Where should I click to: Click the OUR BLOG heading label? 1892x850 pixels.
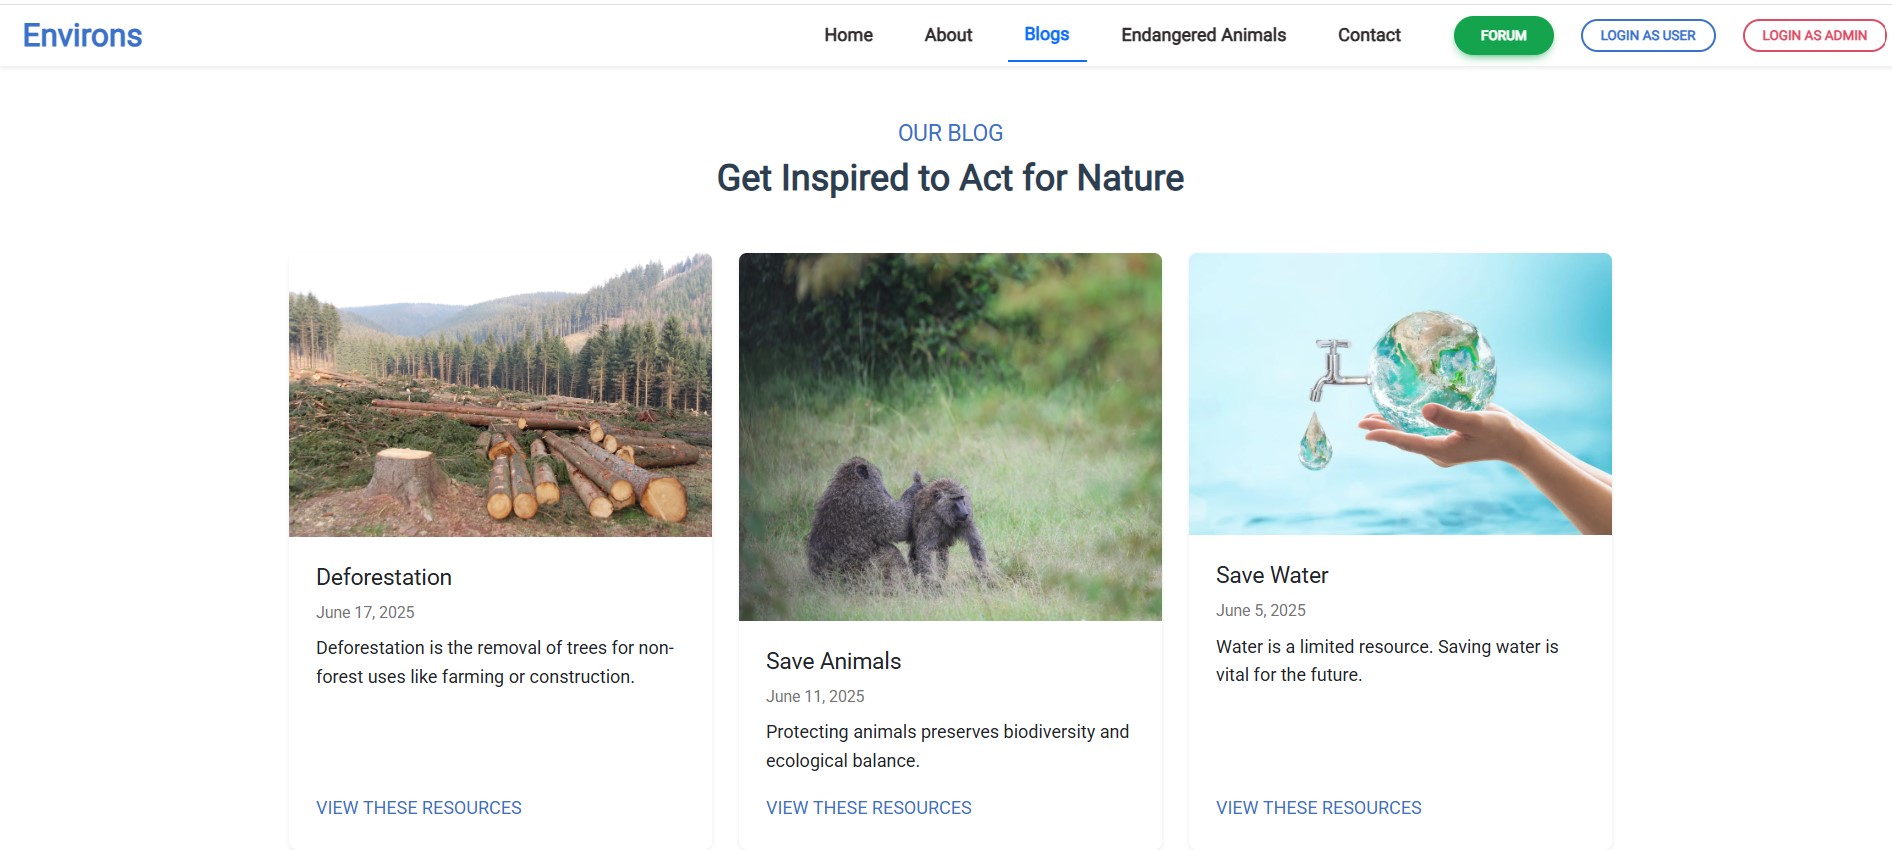(950, 132)
